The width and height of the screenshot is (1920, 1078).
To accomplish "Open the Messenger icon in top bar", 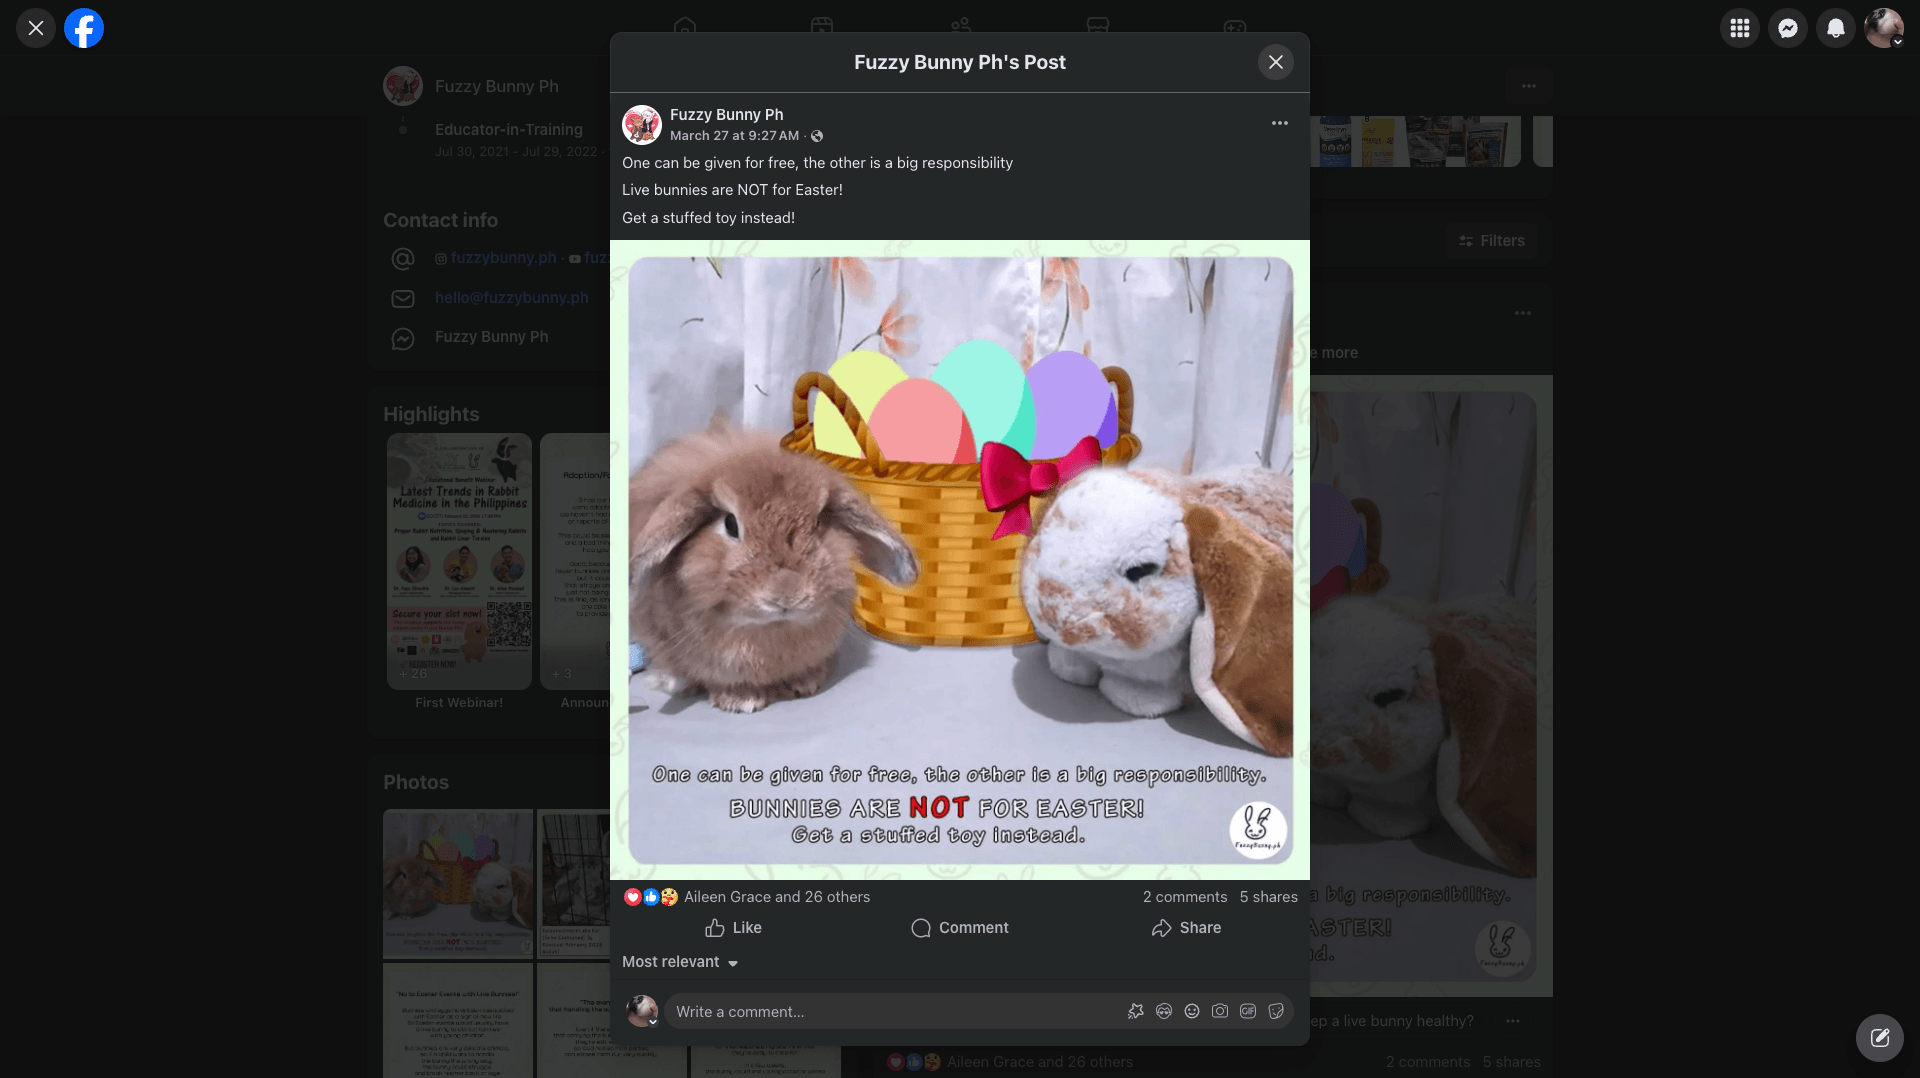I will [x=1787, y=28].
